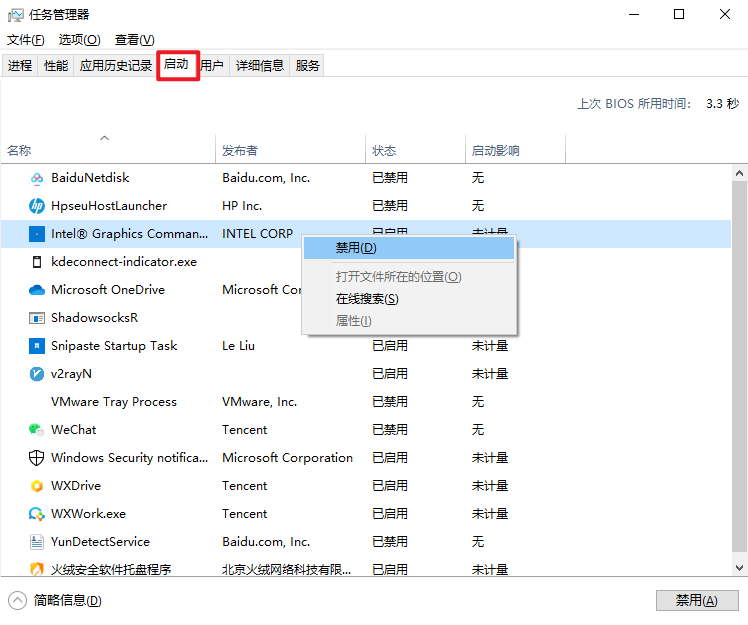Open the 查看(V) menu
Screen dimensions: 748x625
[135, 40]
